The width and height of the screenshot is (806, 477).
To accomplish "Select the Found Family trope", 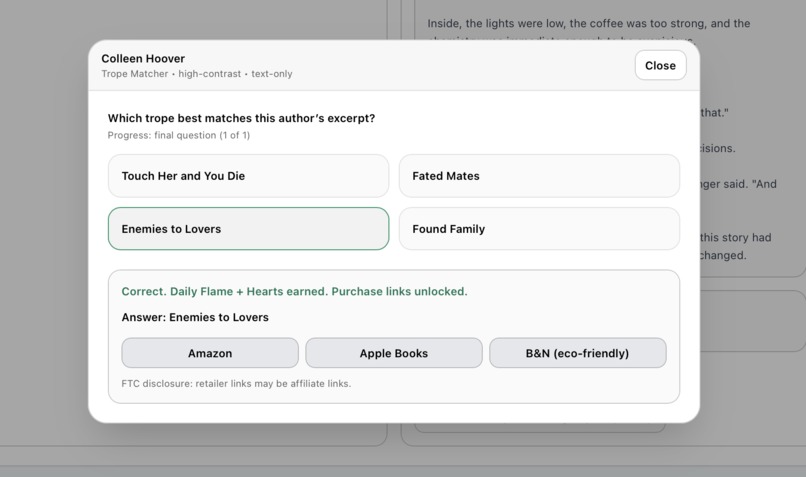I will point(539,229).
